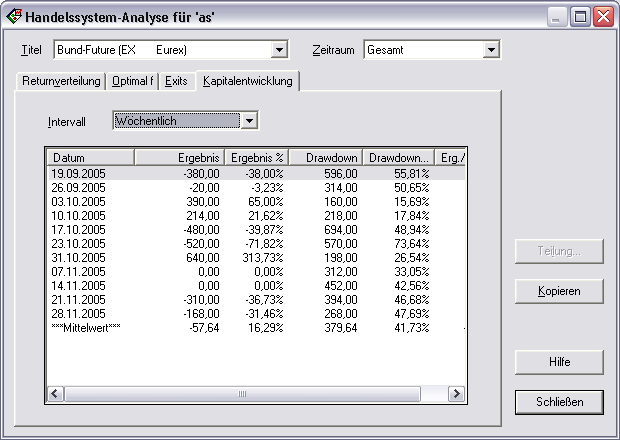
Task: Switch to the Optimal f tab
Action: (x=132, y=81)
